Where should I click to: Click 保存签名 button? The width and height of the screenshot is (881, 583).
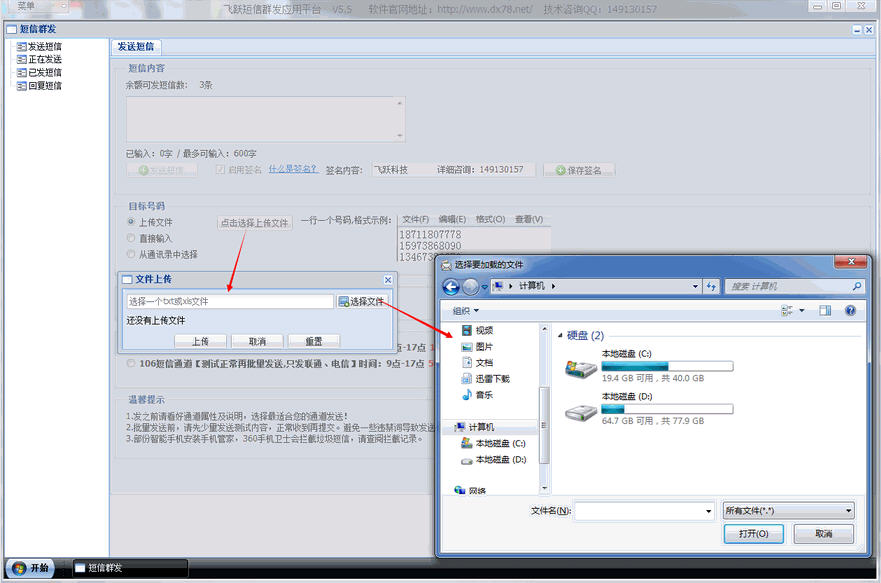click(579, 170)
